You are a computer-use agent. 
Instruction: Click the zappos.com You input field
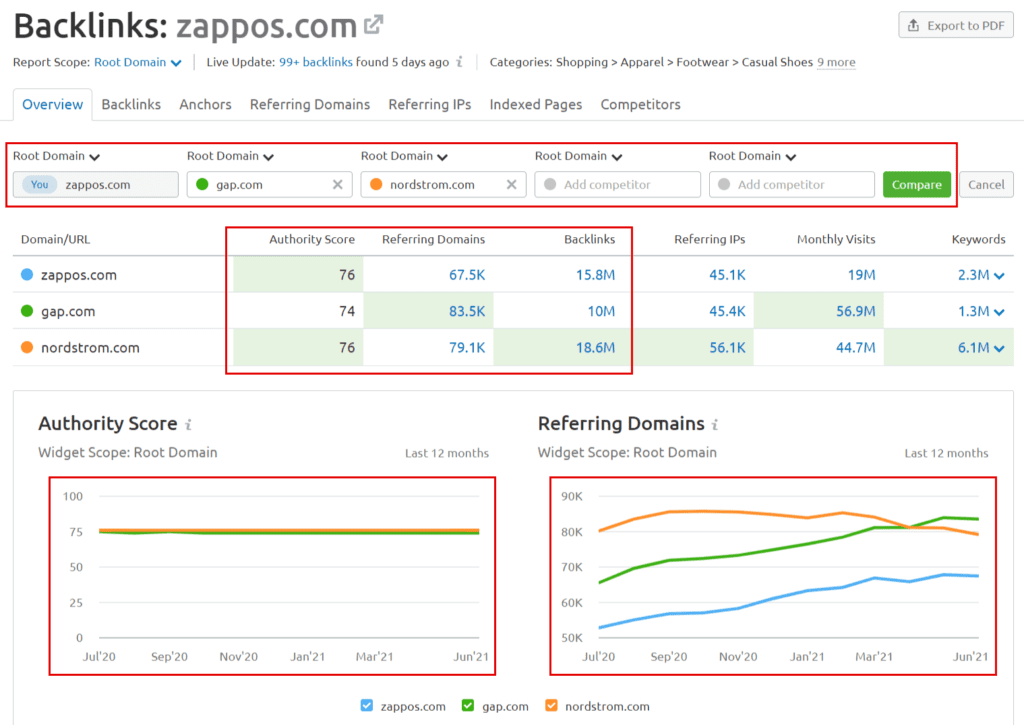point(95,185)
